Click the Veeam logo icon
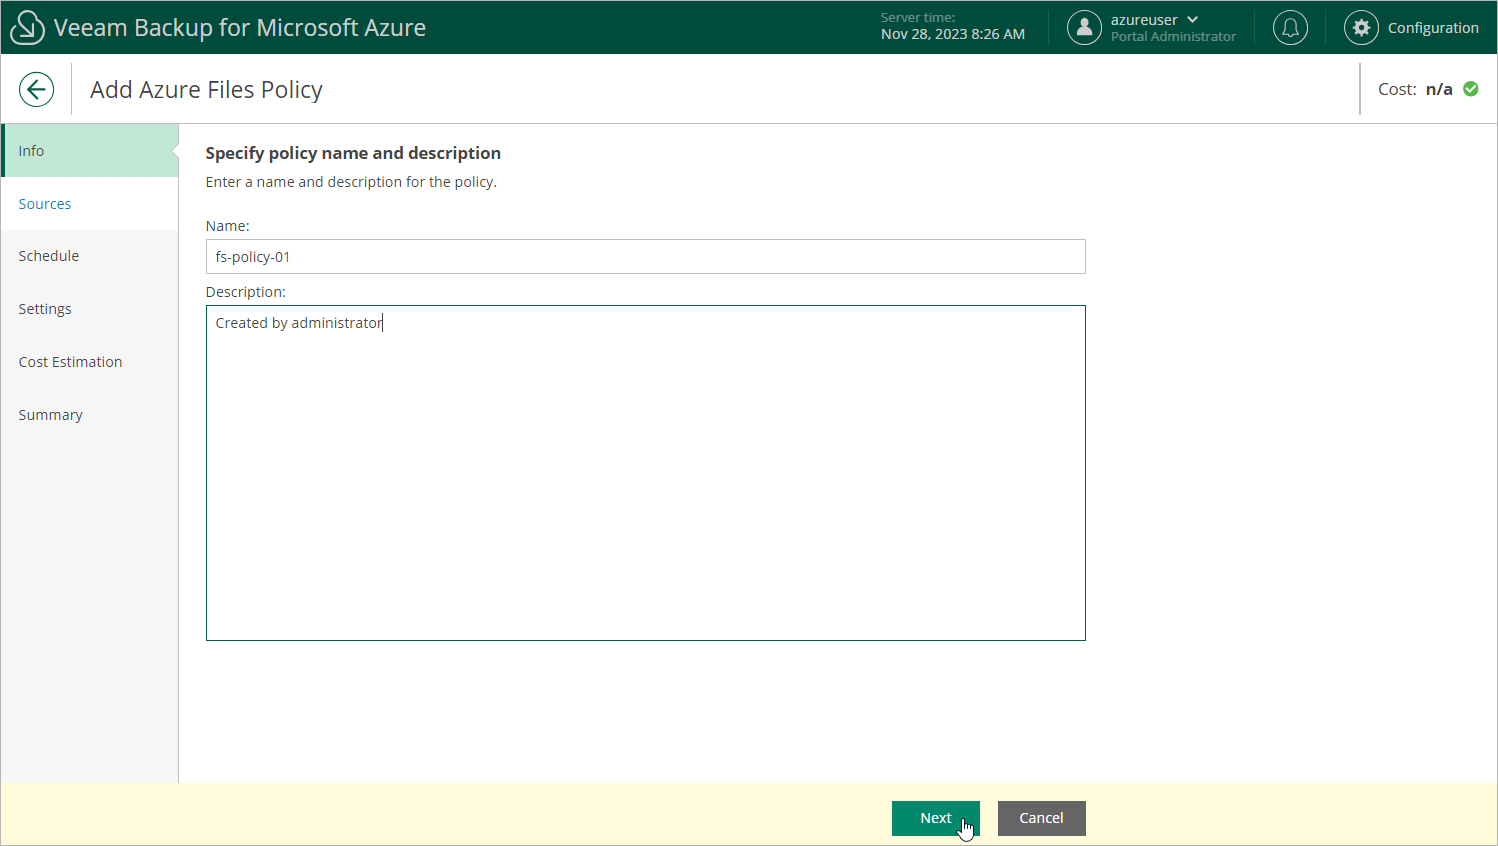 click(x=27, y=27)
